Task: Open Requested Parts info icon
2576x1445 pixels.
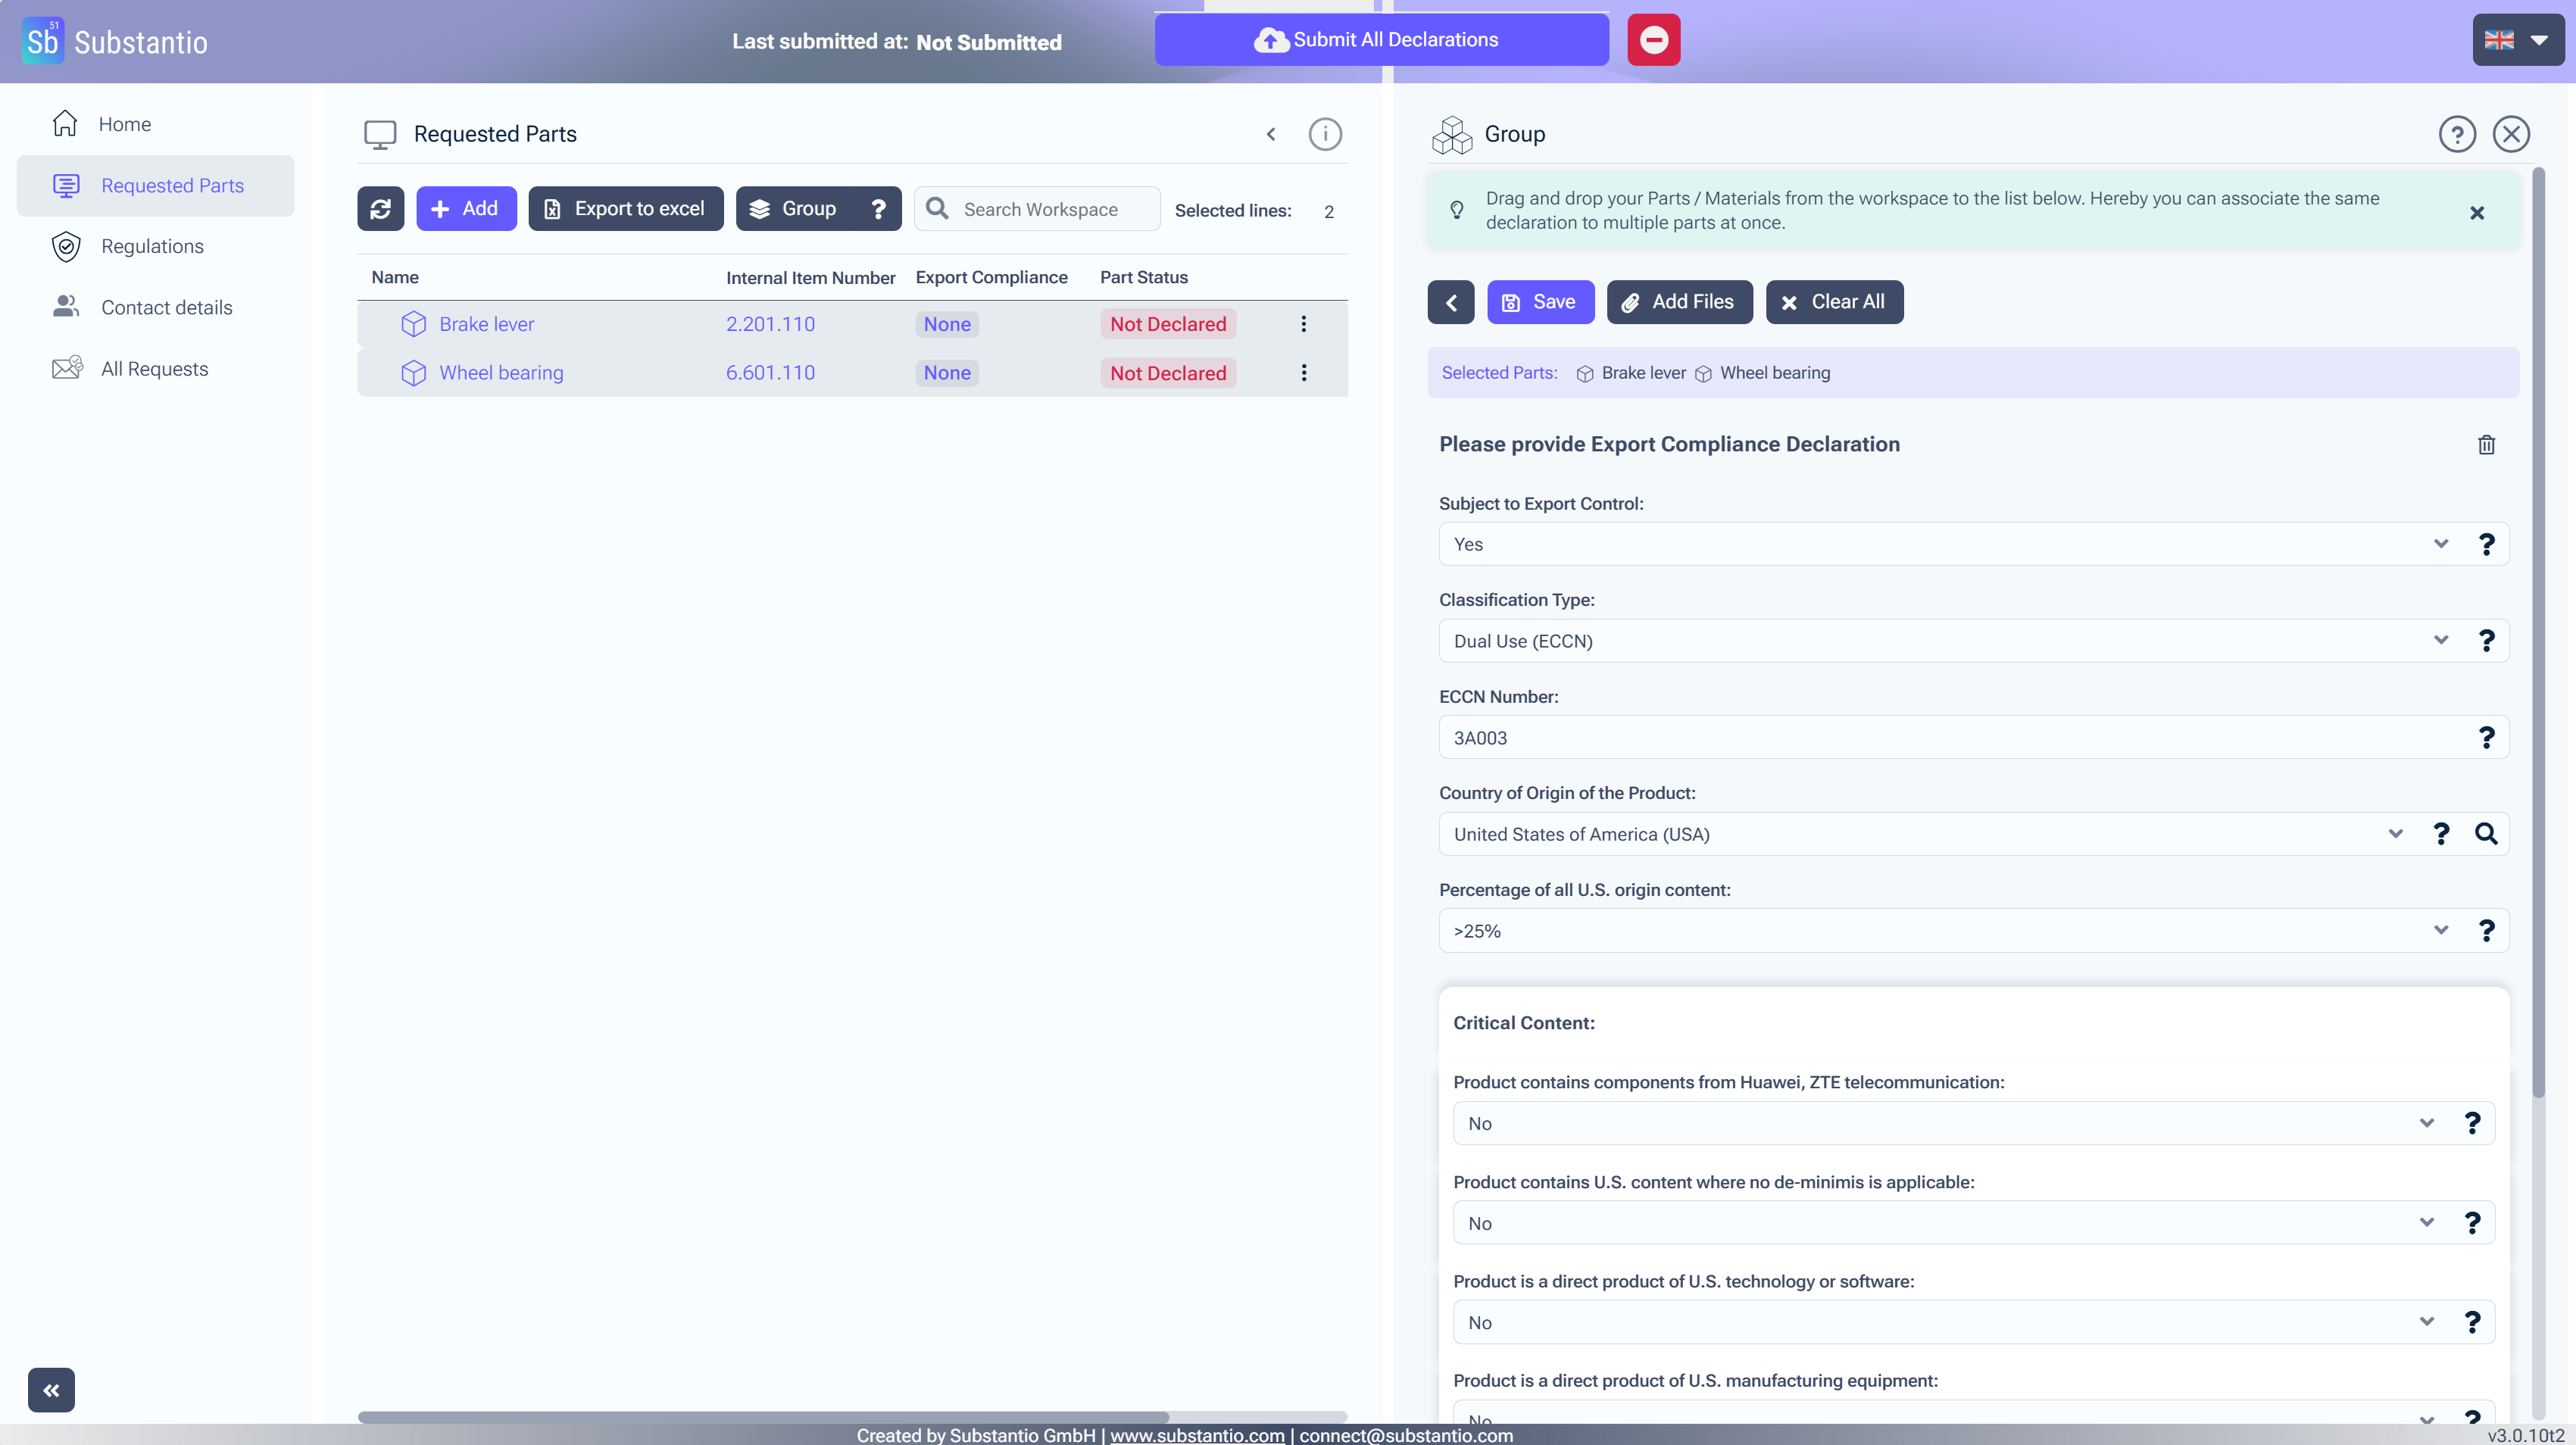Action: (1325, 134)
